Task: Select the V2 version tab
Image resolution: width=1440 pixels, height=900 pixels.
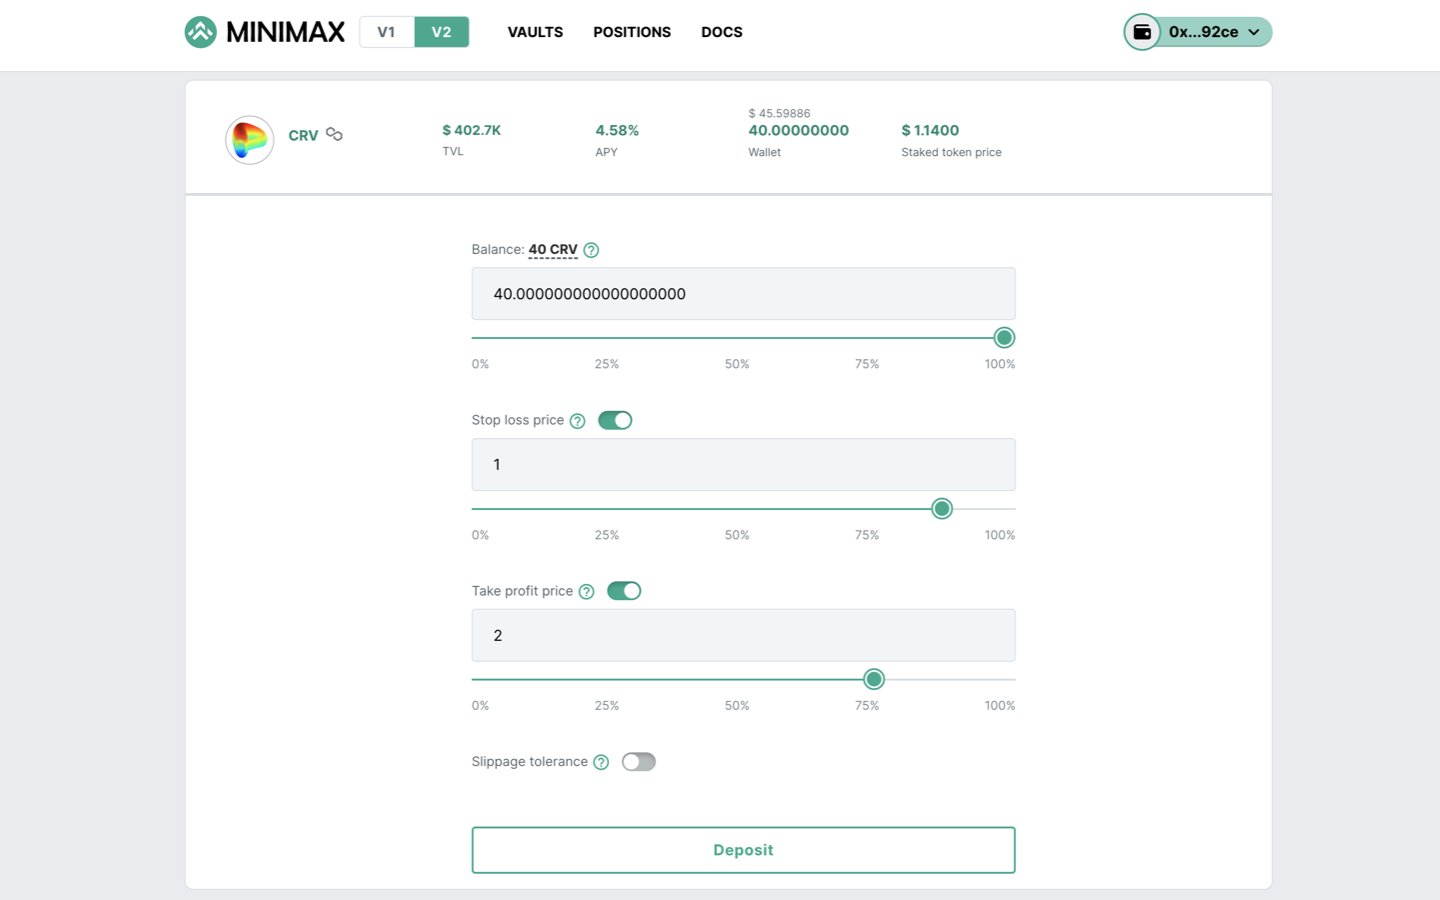Action: pos(442,32)
